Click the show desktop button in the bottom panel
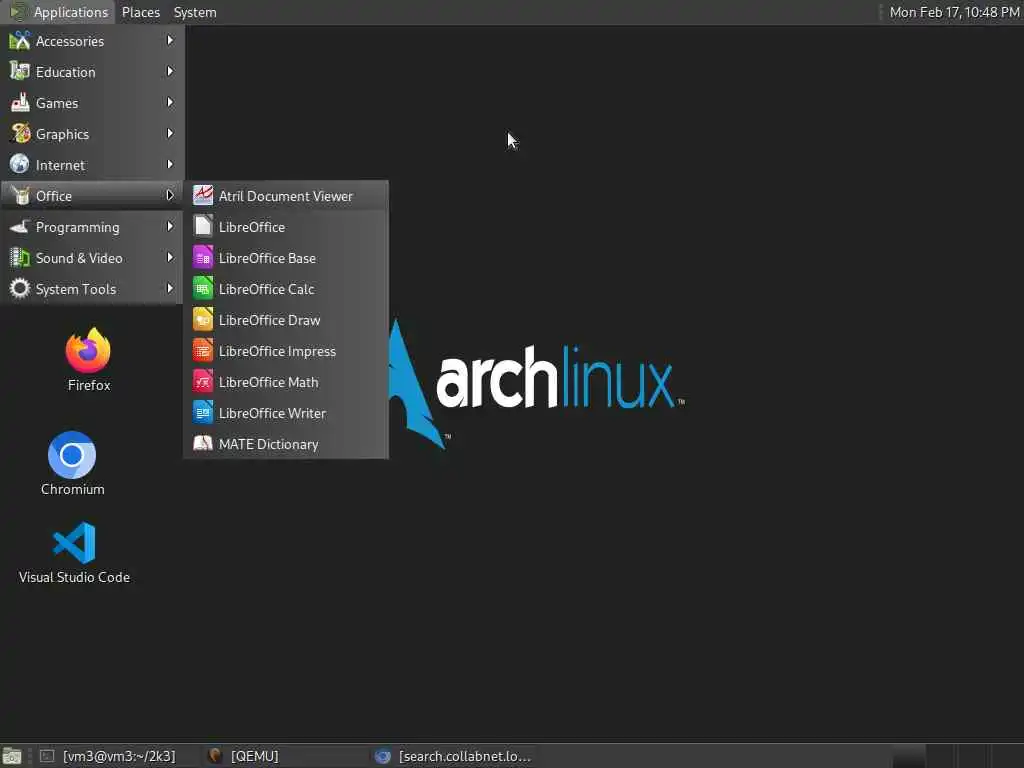The image size is (1024, 768). [12, 756]
